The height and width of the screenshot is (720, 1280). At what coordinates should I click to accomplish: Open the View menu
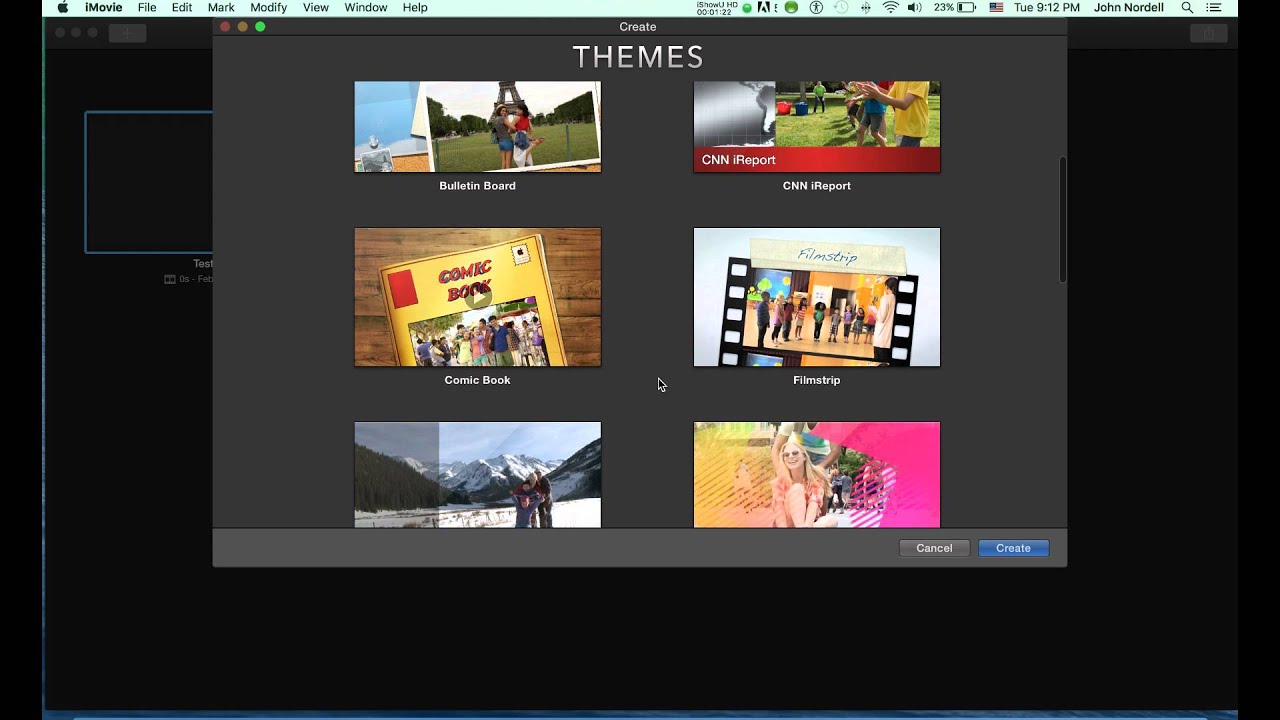[x=316, y=7]
